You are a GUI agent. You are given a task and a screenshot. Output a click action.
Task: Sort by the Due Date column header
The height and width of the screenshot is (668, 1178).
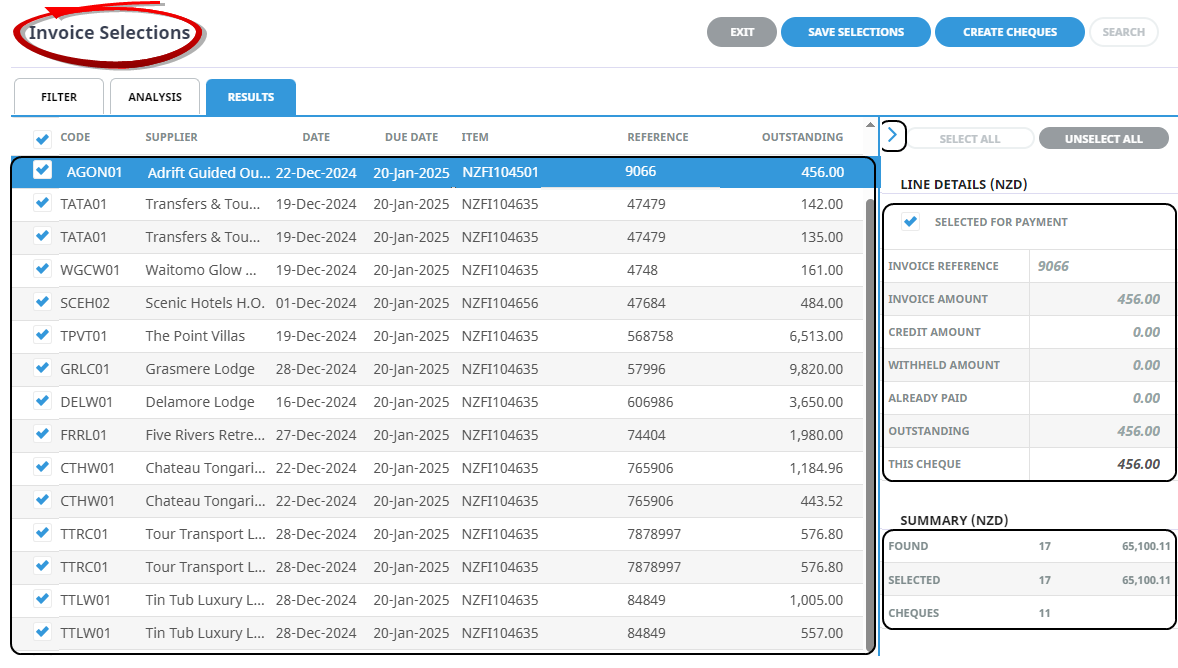pyautogui.click(x=411, y=137)
